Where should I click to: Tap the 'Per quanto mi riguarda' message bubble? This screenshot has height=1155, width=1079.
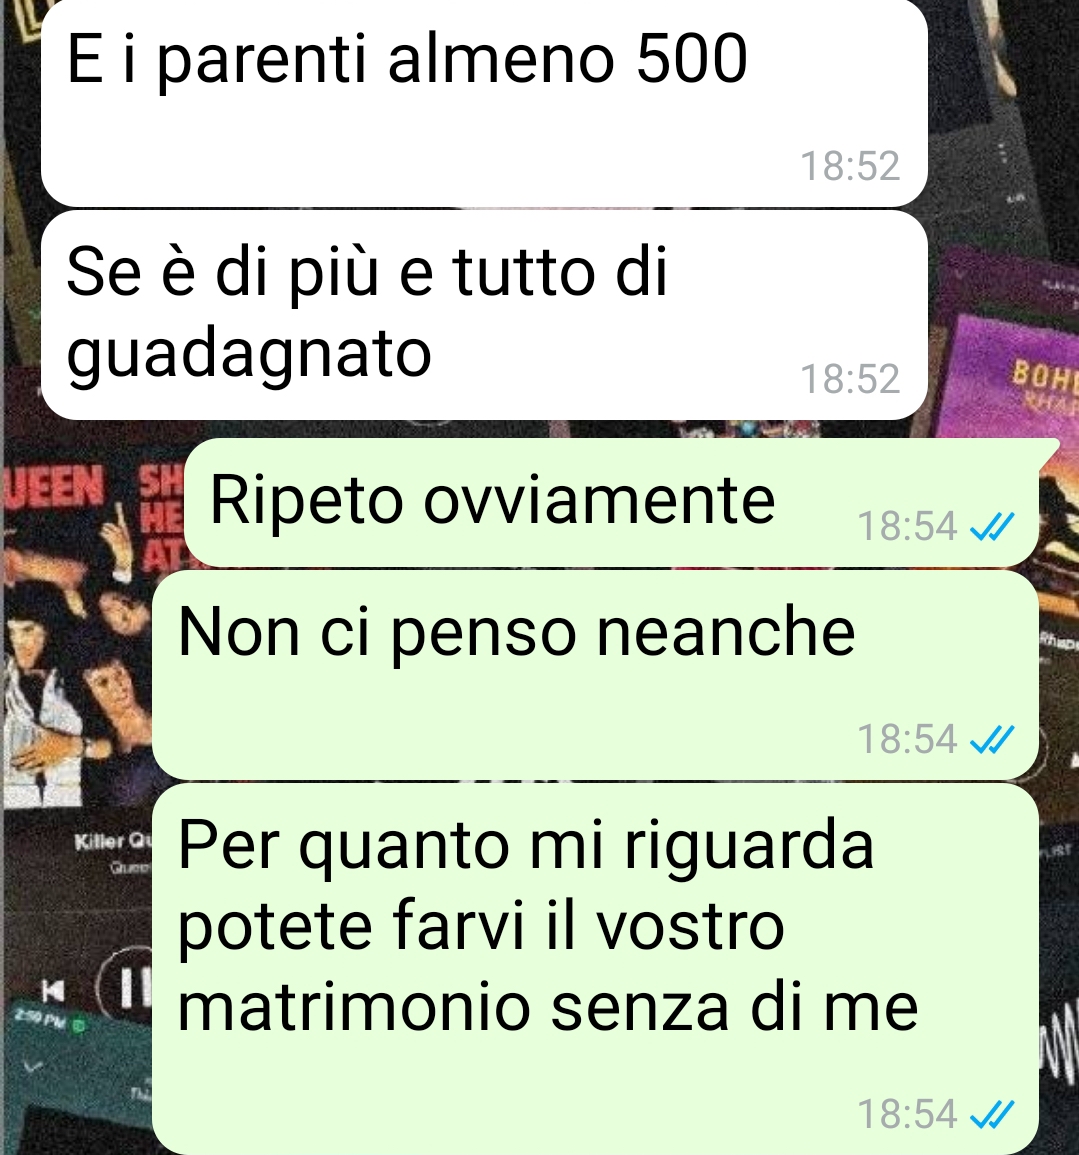pyautogui.click(x=595, y=969)
